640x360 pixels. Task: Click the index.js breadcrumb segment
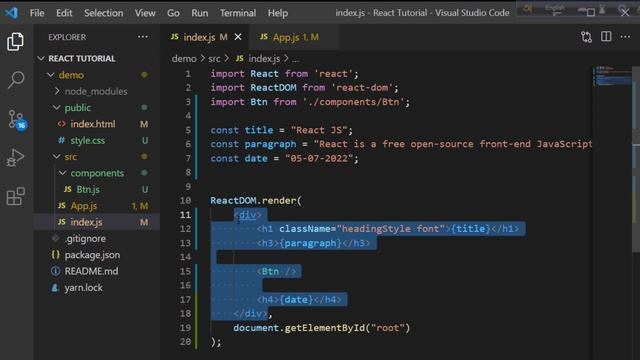click(264, 59)
